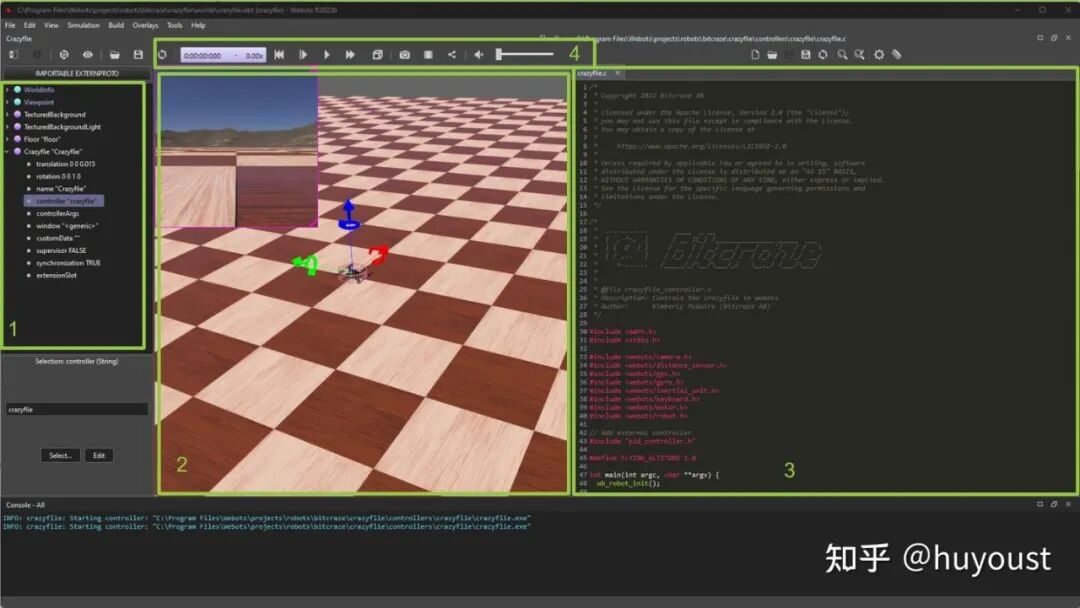Select the translation 0 0 0.015 field
The width and height of the screenshot is (1080, 608).
tap(65, 164)
